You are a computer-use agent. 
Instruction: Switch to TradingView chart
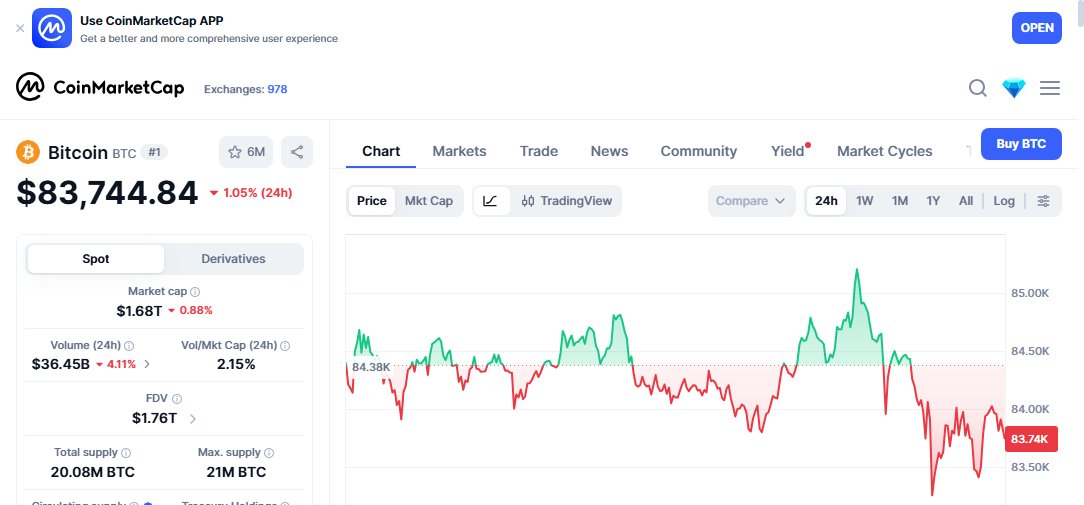coord(567,201)
